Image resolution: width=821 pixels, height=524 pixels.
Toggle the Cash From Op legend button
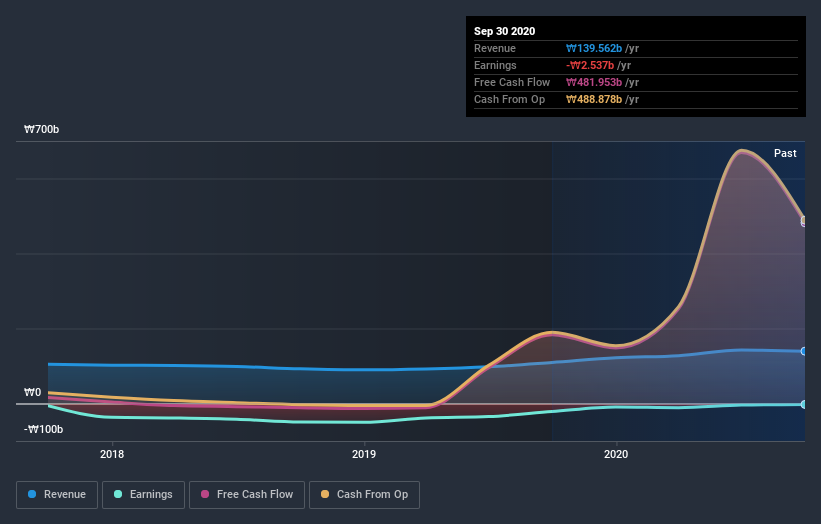point(364,495)
